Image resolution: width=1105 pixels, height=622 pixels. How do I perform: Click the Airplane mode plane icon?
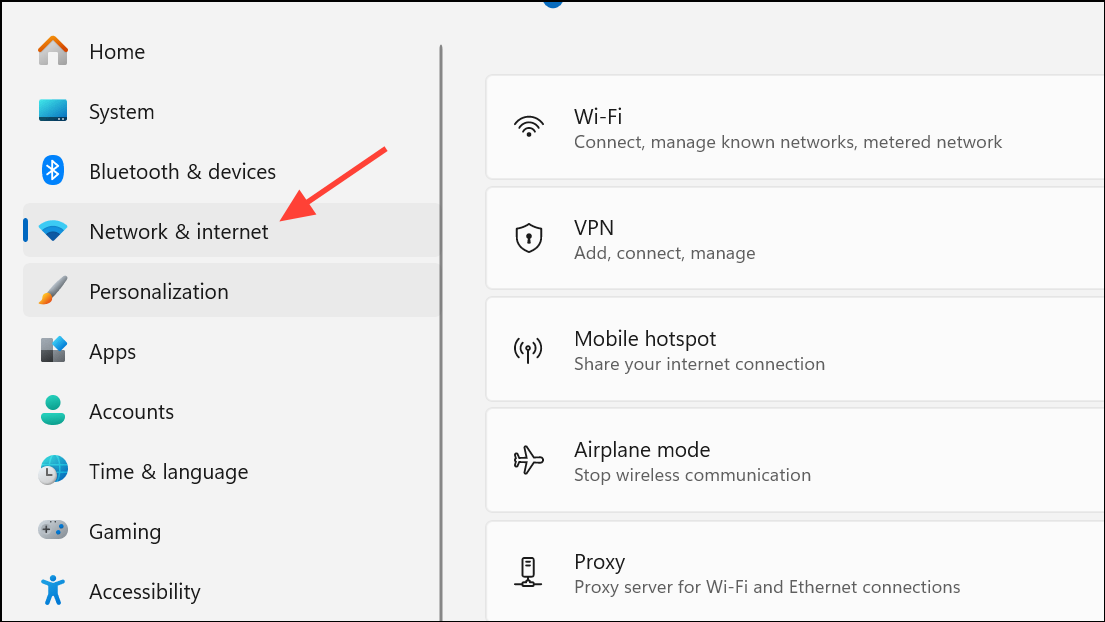(x=529, y=460)
